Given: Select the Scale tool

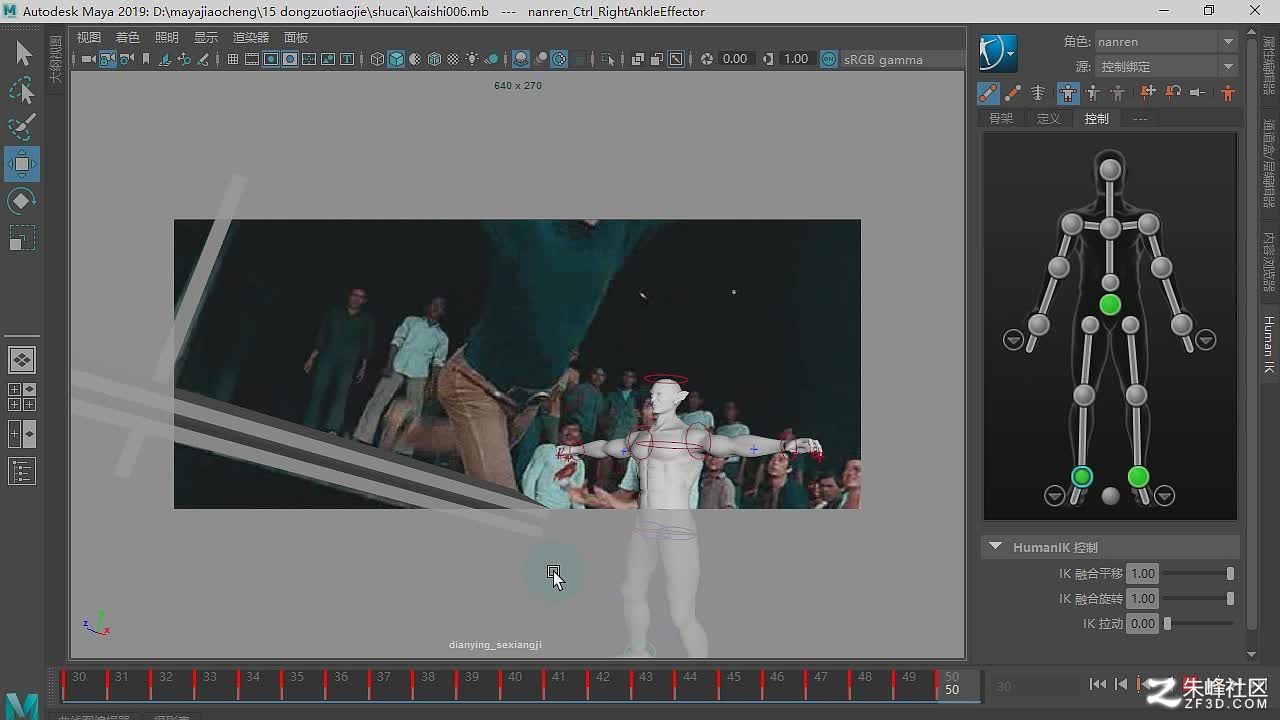Looking at the screenshot, I should coord(22,238).
